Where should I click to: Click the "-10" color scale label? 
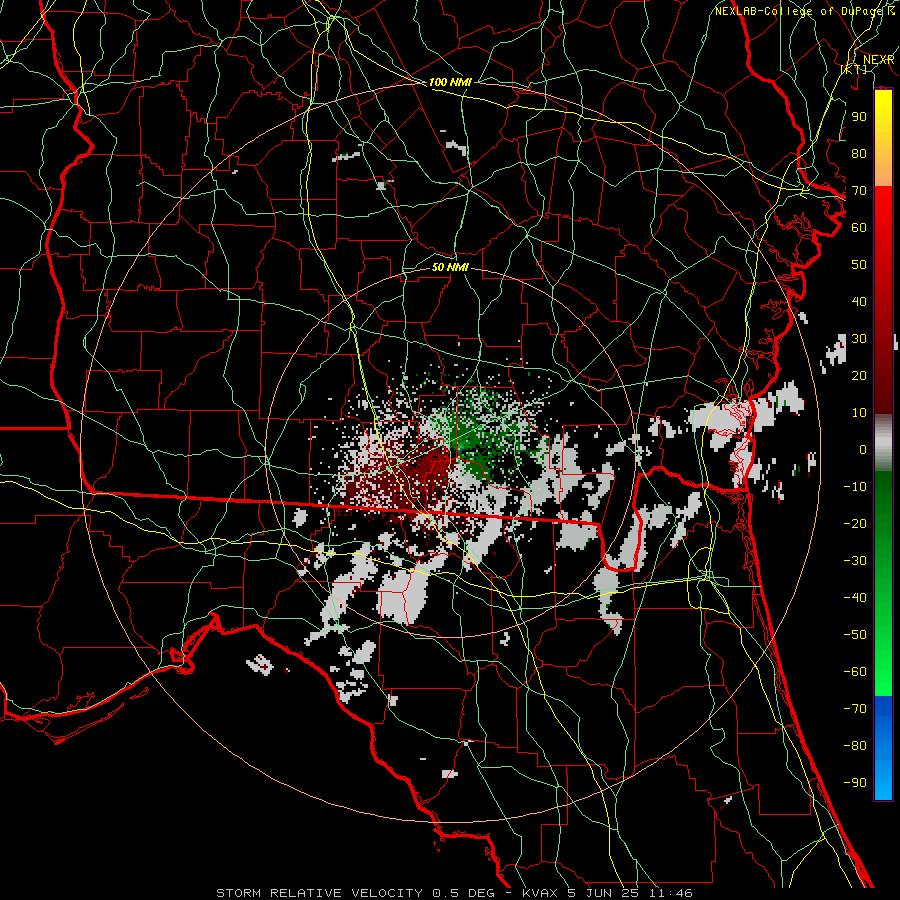coord(855,487)
